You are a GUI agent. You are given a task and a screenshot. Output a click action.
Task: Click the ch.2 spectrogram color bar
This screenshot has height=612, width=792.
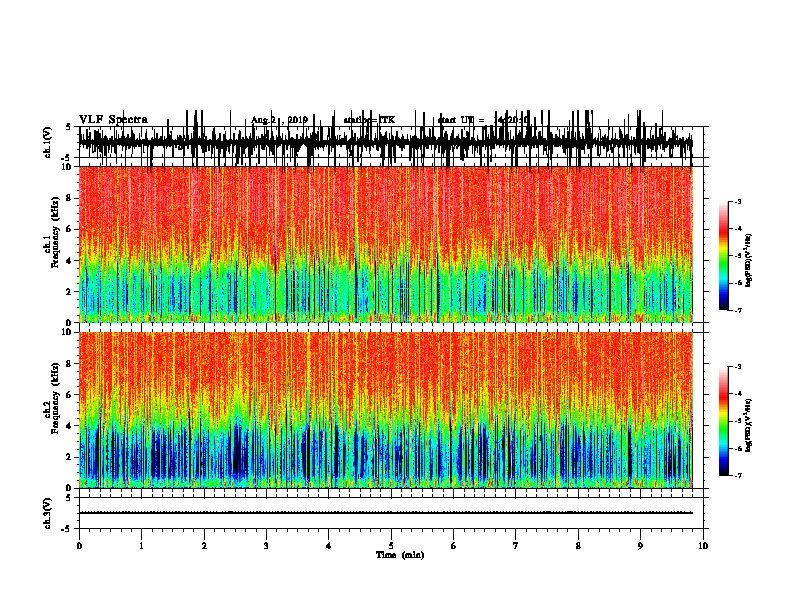coord(724,421)
